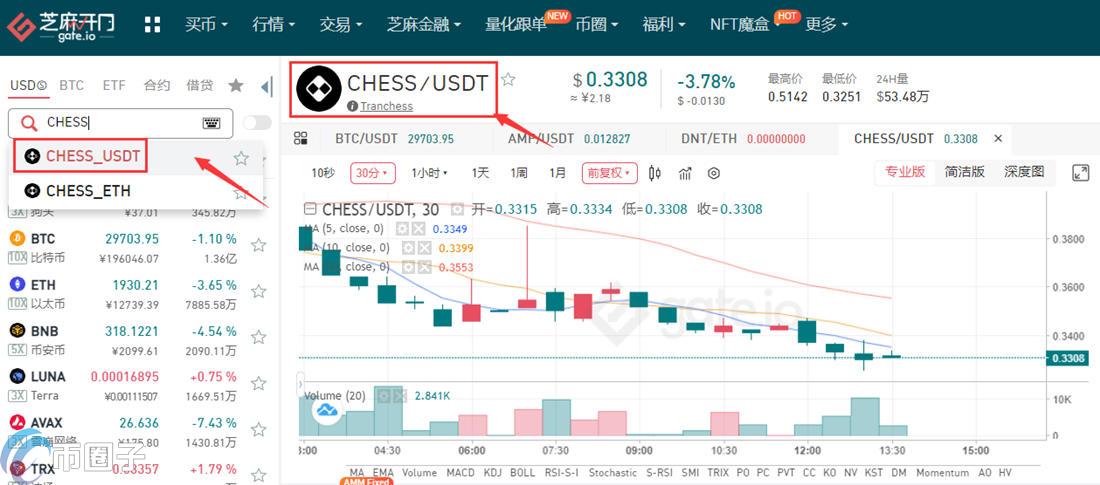1100x485 pixels.
Task: Collapse the market sidebar panel arrow
Action: pyautogui.click(x=267, y=87)
